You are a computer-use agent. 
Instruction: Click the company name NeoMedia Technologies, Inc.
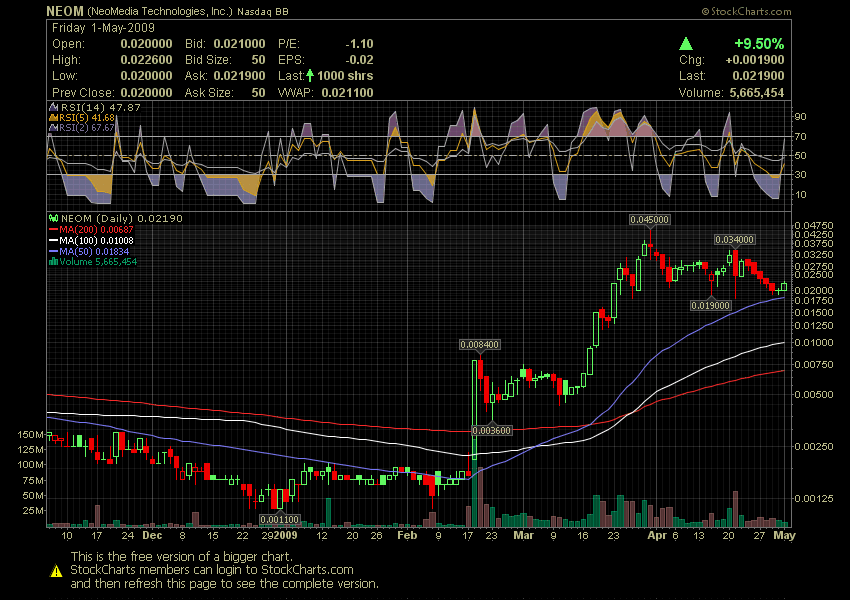[160, 11]
